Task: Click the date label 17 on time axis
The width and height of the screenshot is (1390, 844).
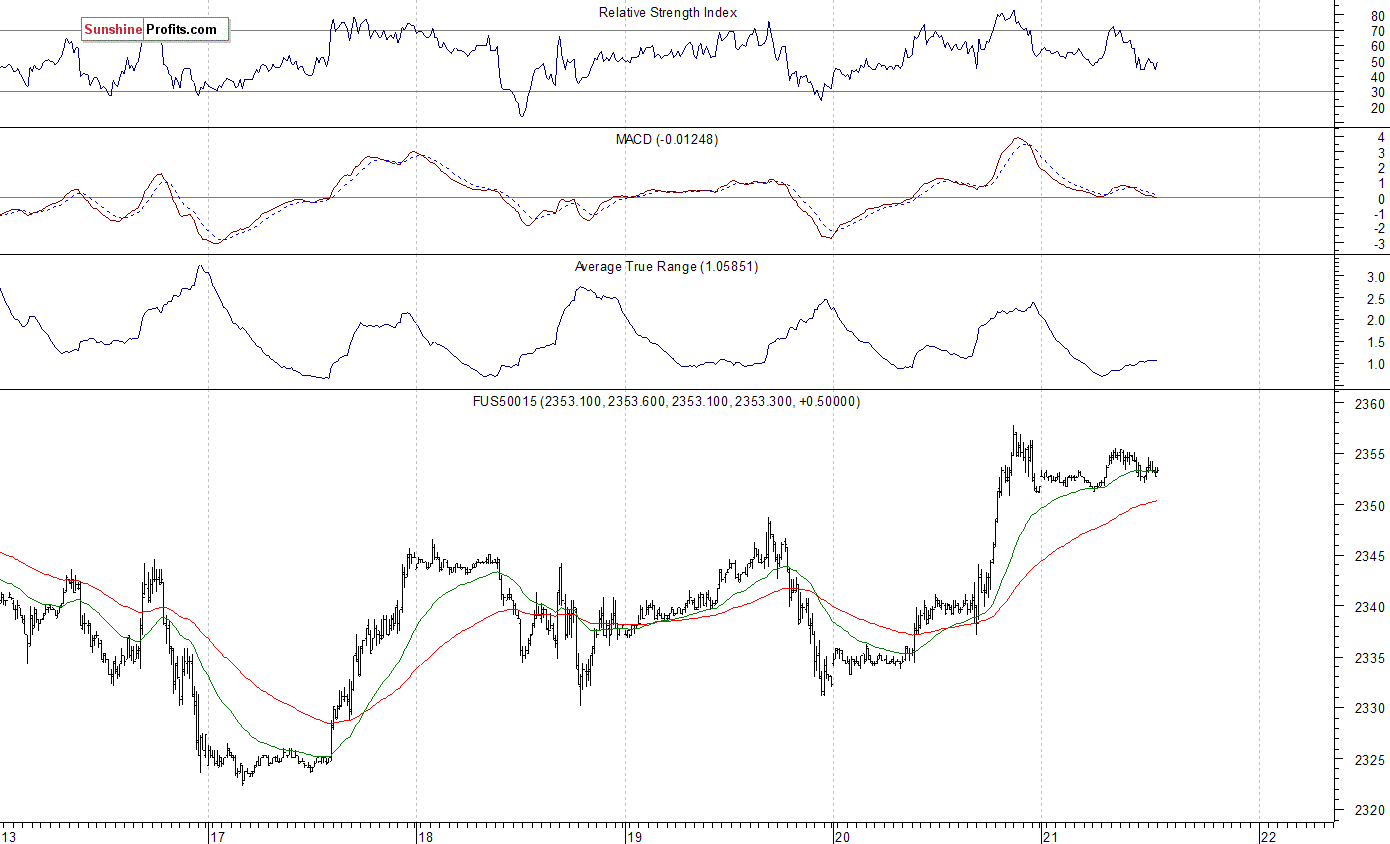Action: click(219, 836)
